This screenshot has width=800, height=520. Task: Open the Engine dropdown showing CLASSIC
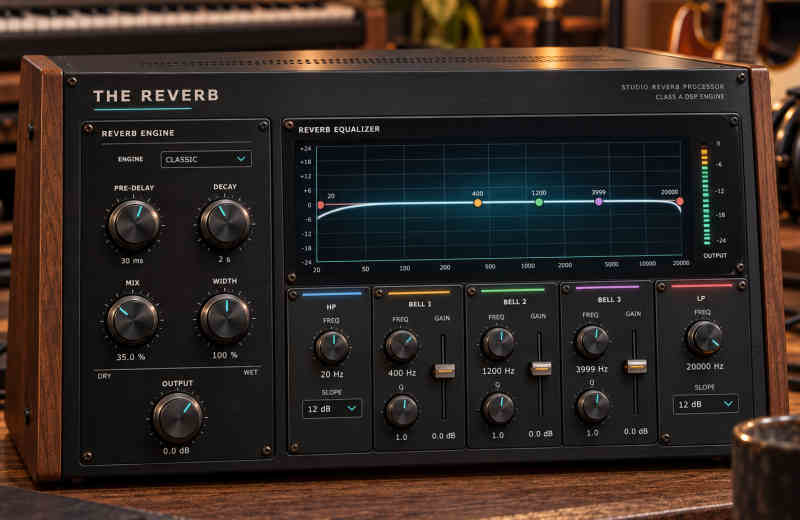pos(206,159)
